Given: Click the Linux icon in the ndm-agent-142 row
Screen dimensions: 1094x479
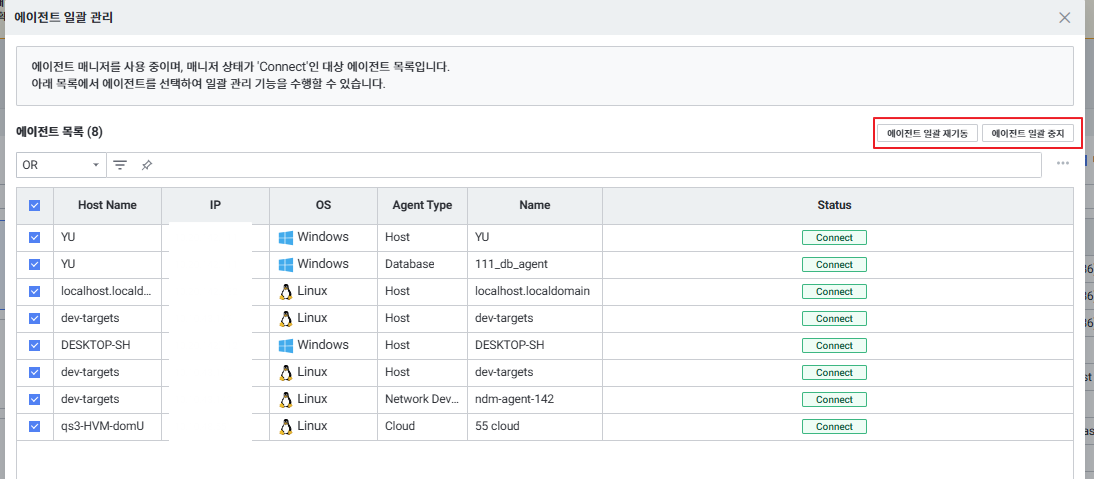Looking at the screenshot, I should pyautogui.click(x=286, y=399).
